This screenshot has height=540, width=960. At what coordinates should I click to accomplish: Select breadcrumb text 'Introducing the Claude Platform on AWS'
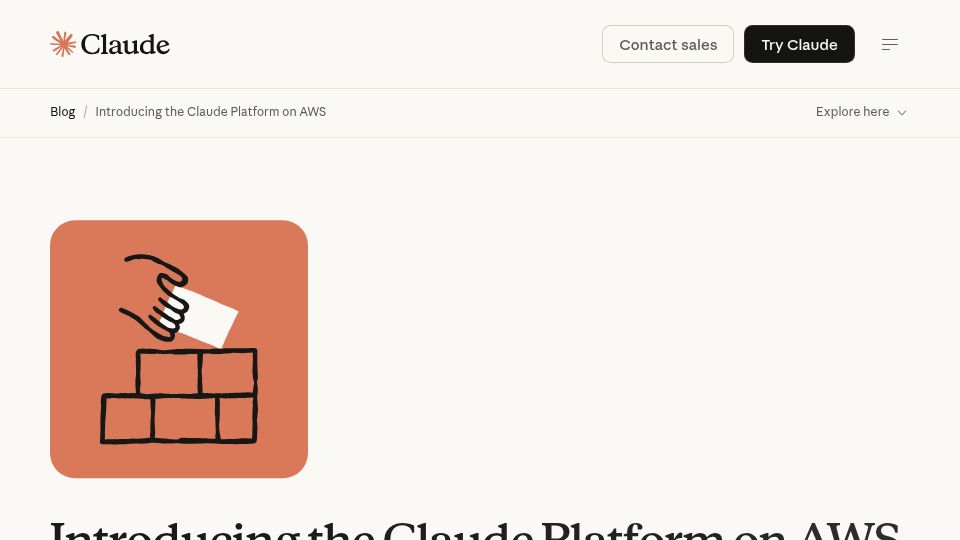click(211, 112)
